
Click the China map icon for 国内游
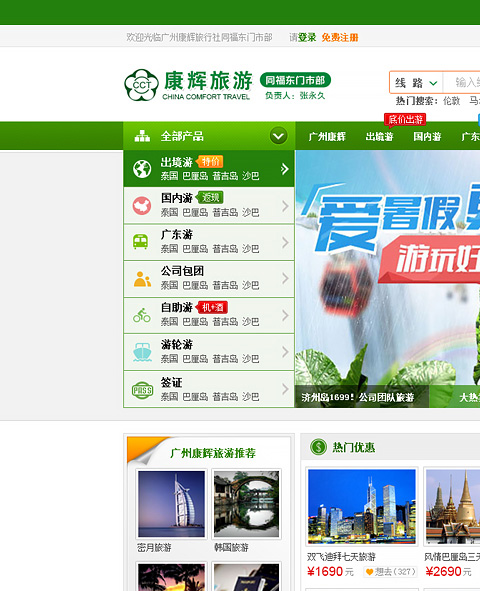coord(142,206)
